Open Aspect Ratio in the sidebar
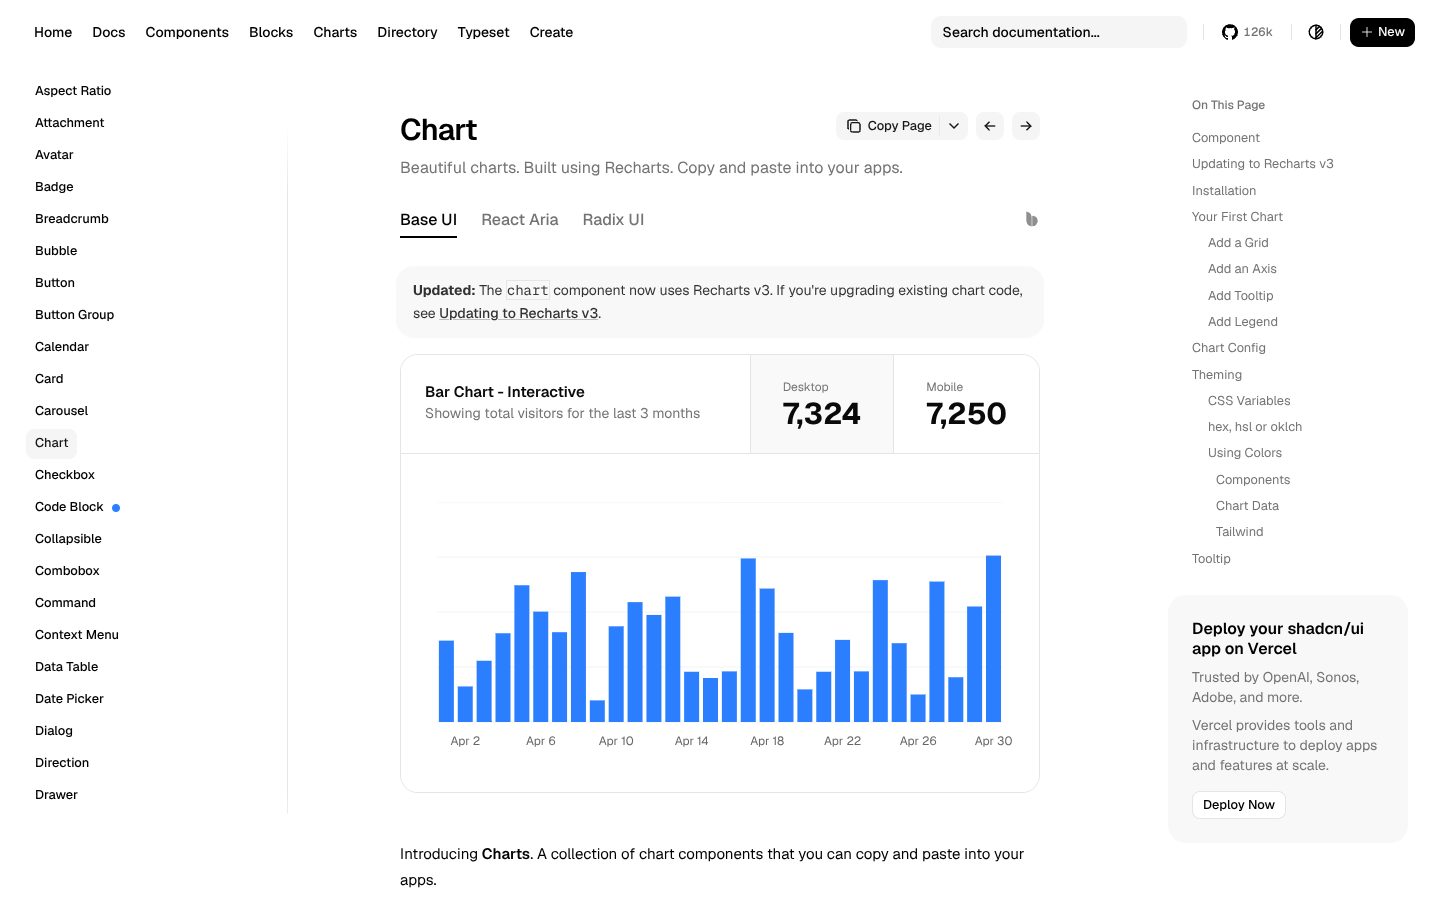Screen dimensions: 1440x900 [73, 91]
